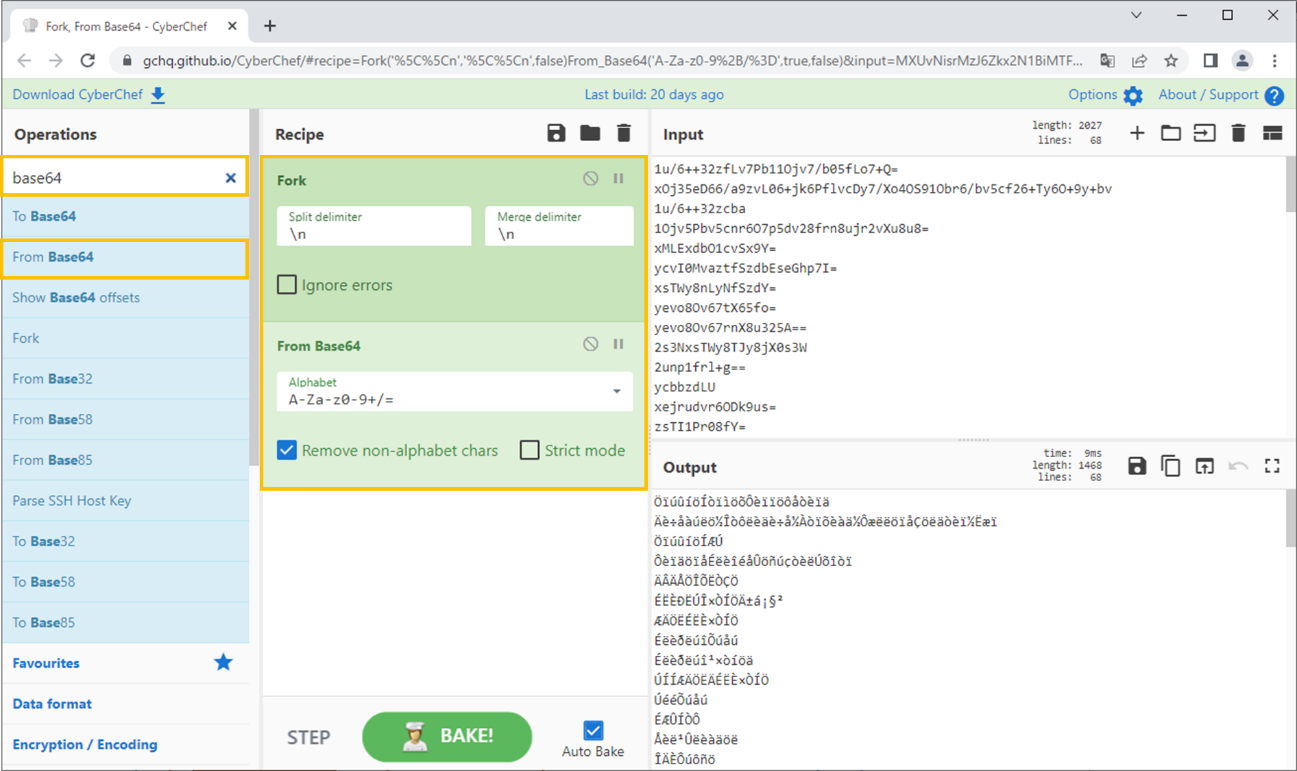Copy output to clipboard
Screen dimensions: 1297x771
(x=1170, y=466)
